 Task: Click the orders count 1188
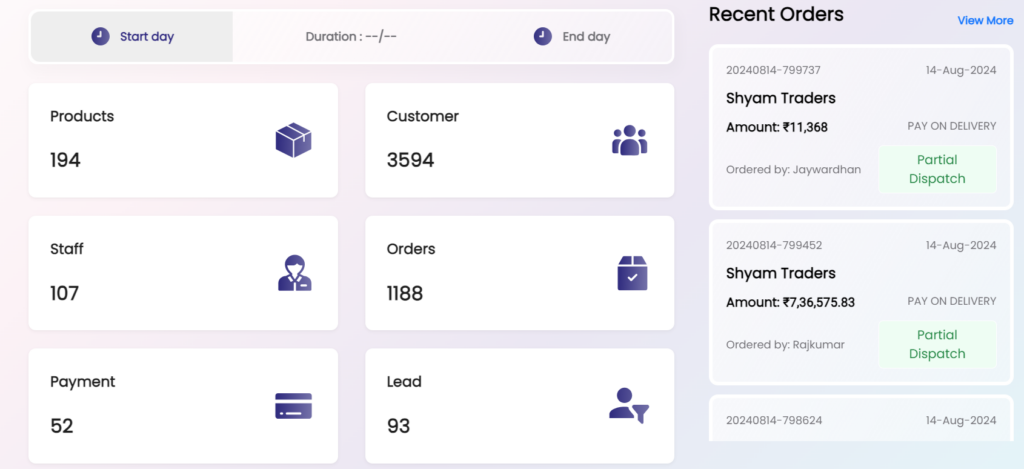click(x=405, y=293)
